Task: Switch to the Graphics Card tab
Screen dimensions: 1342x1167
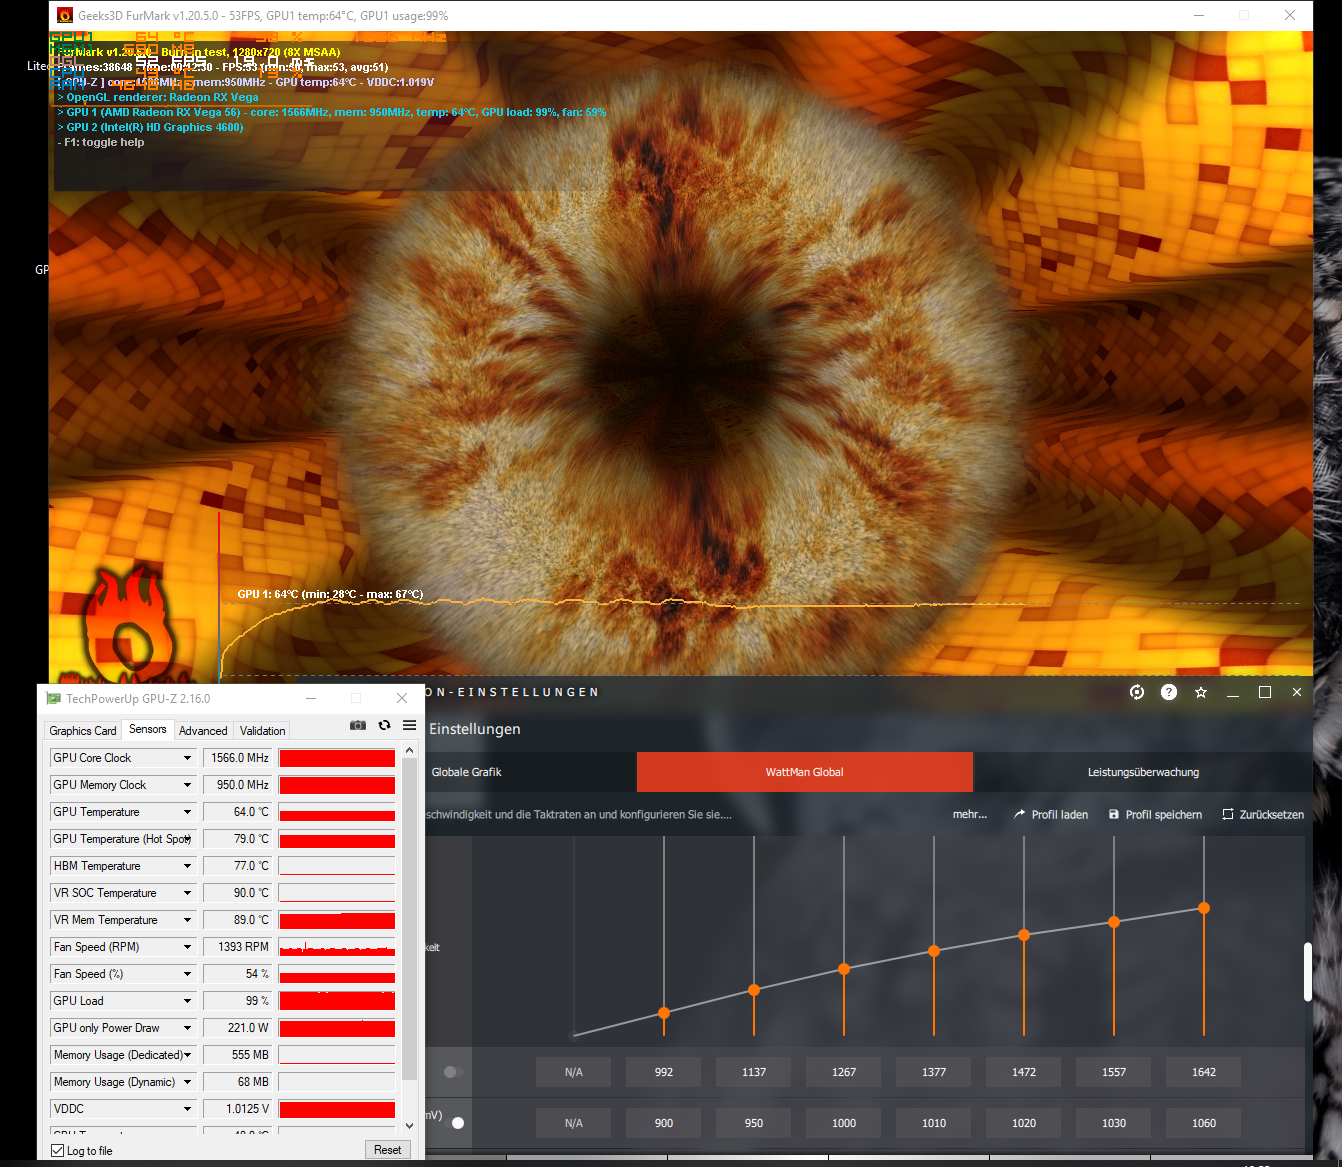Action: 83,731
